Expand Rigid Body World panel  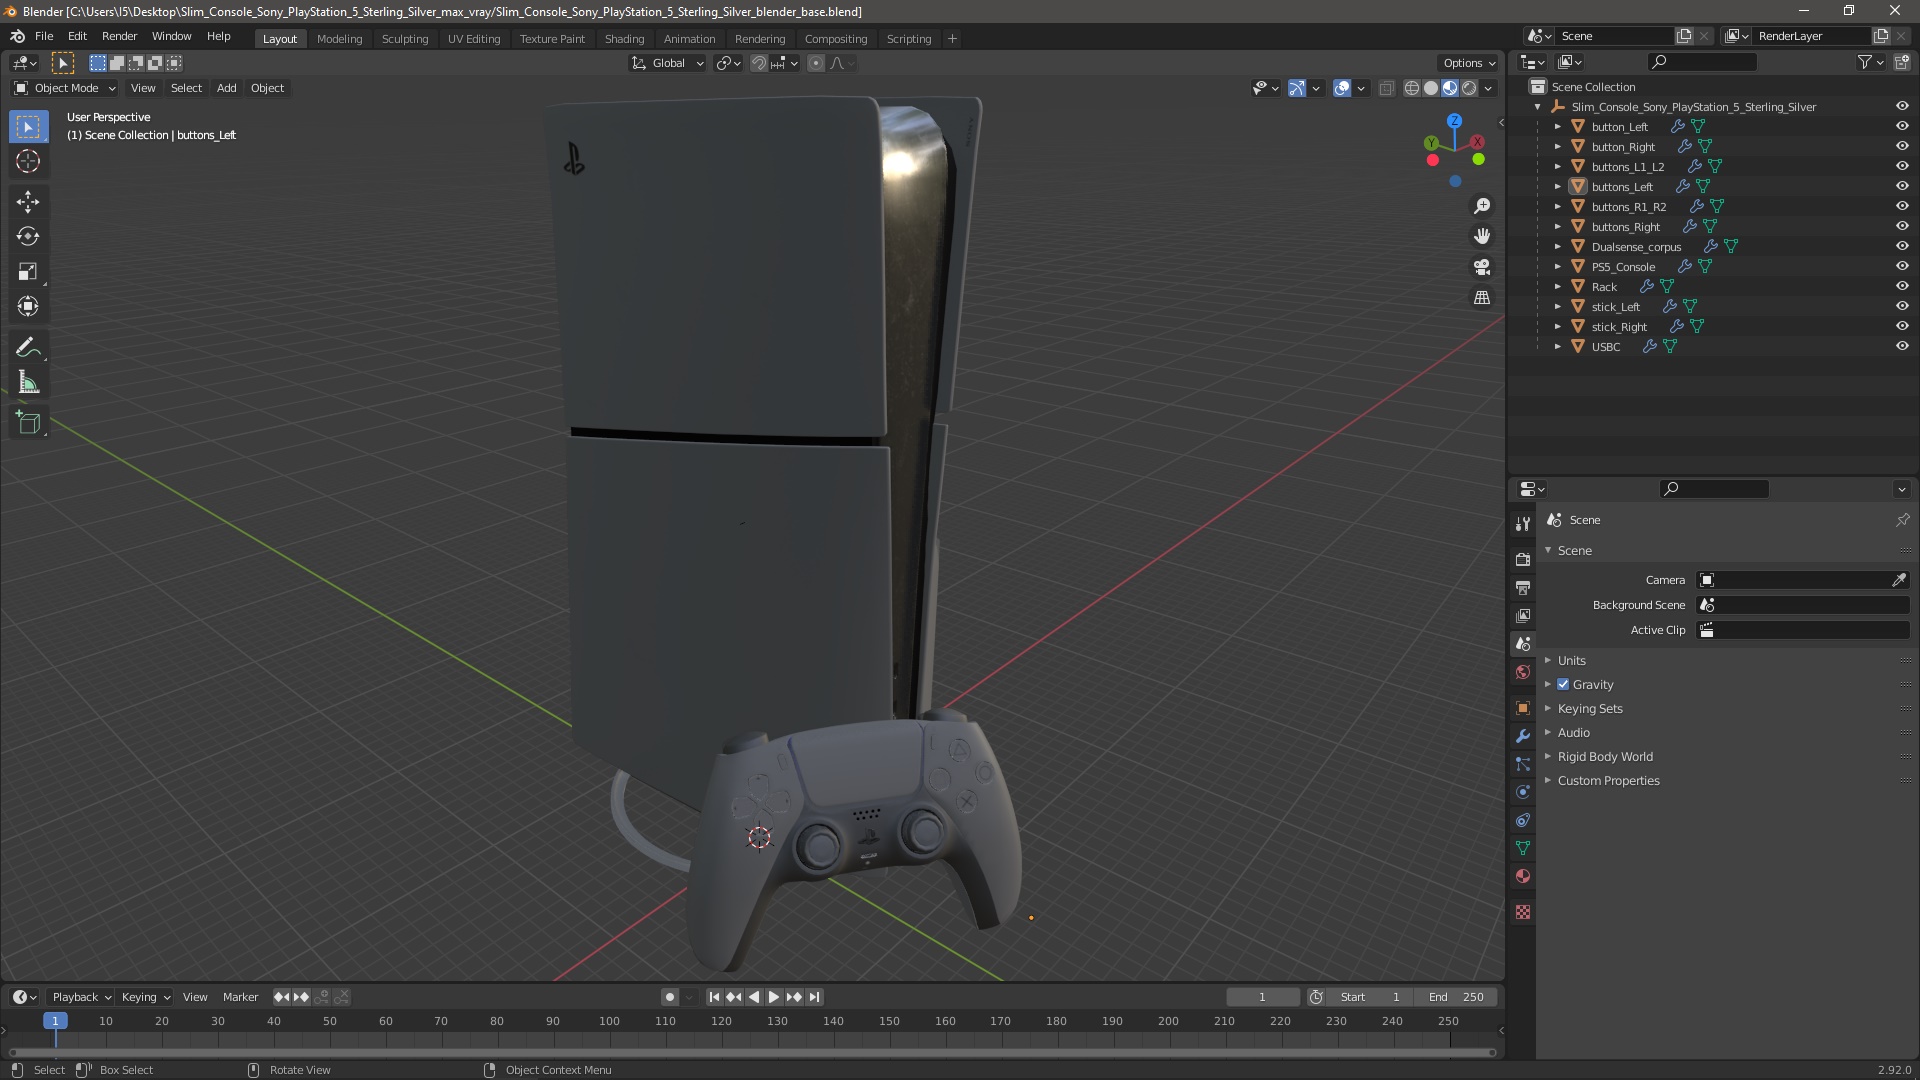1605,757
